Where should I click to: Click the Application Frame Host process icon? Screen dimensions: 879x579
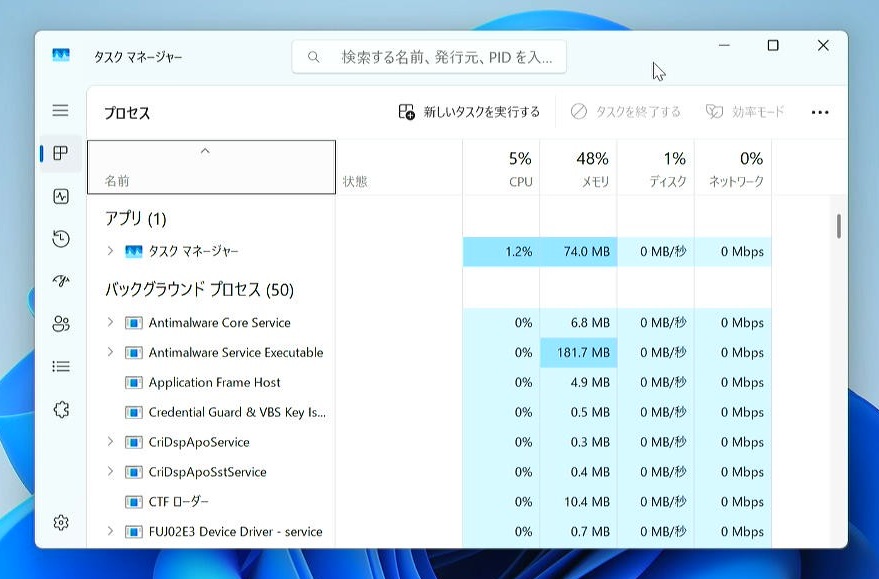coord(133,383)
